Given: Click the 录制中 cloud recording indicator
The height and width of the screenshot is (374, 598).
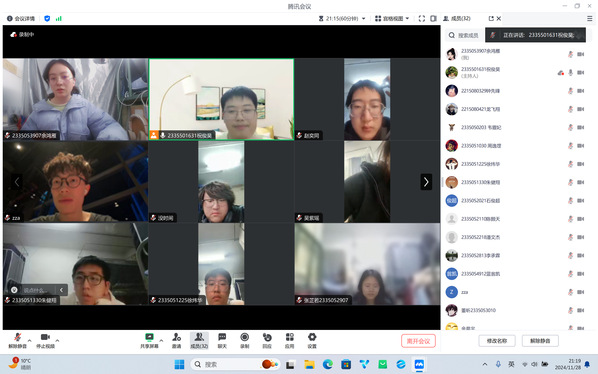Looking at the screenshot, I should (22, 34).
